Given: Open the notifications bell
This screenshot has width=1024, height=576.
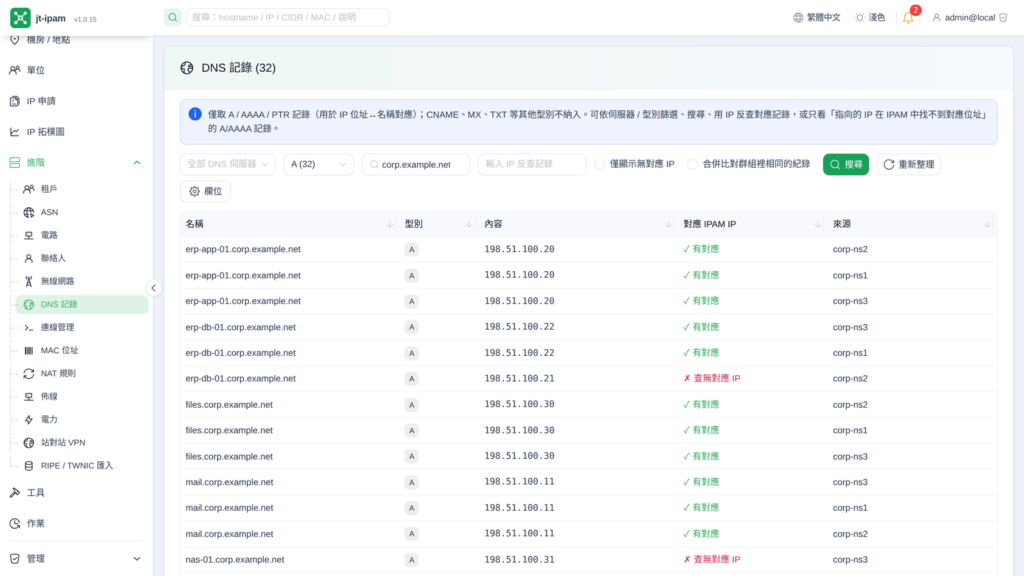Looking at the screenshot, I should (x=908, y=18).
